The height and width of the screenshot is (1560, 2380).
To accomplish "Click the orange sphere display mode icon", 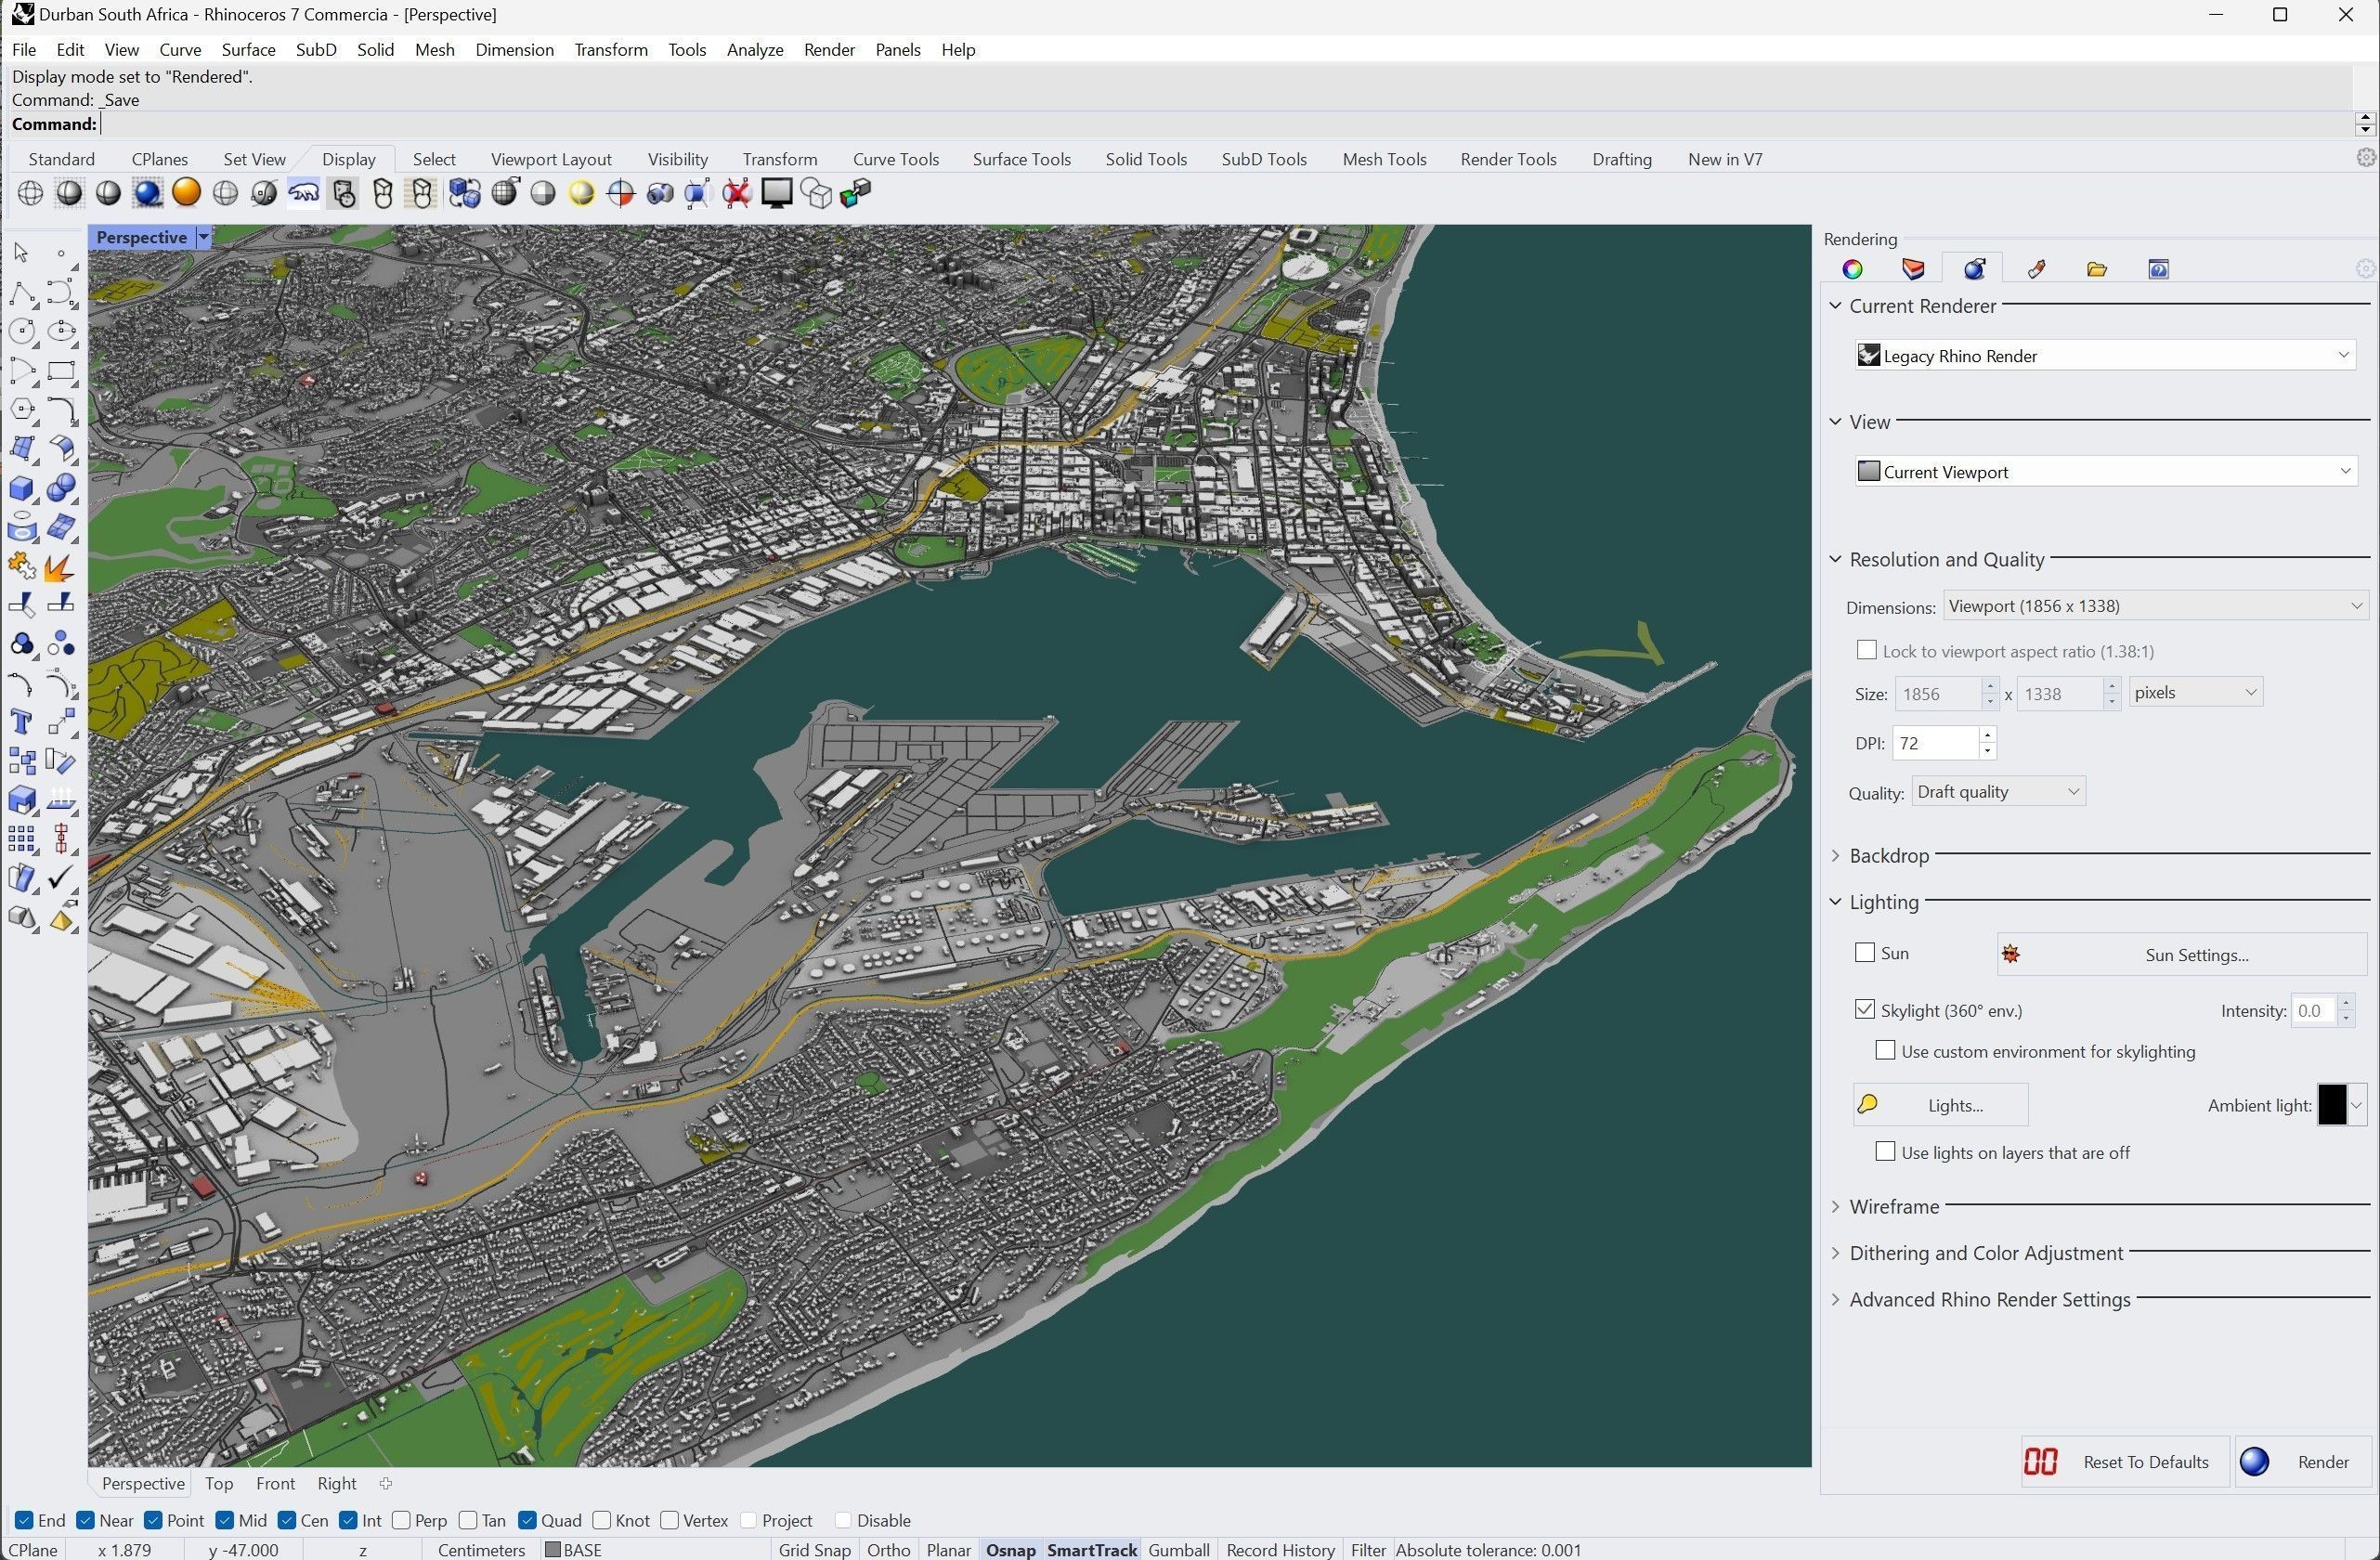I will (x=186, y=193).
